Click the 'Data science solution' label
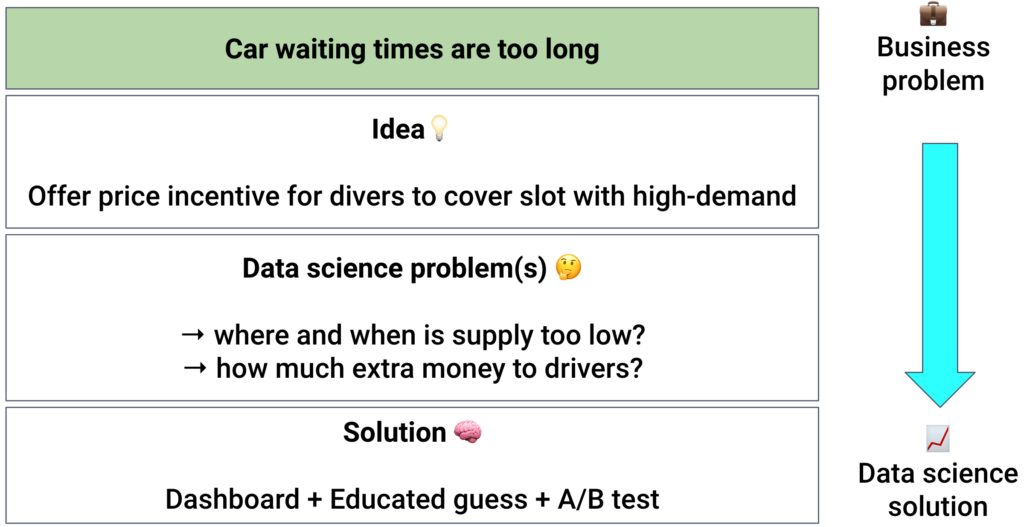 (938, 489)
